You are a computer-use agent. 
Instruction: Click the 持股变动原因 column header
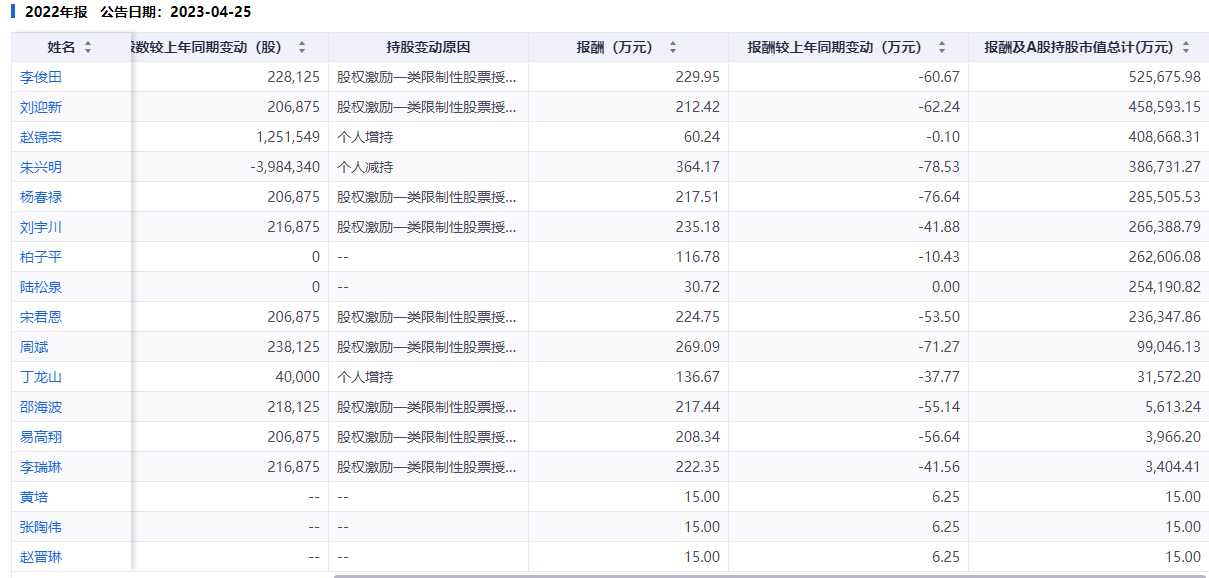pyautogui.click(x=428, y=47)
